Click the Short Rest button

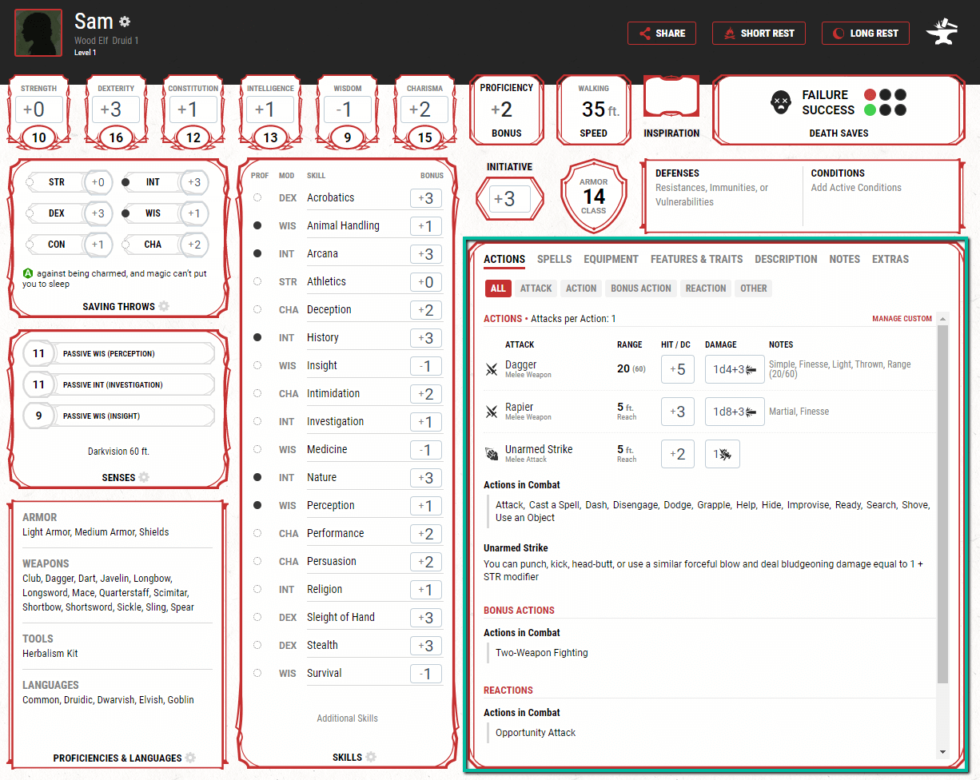click(758, 33)
